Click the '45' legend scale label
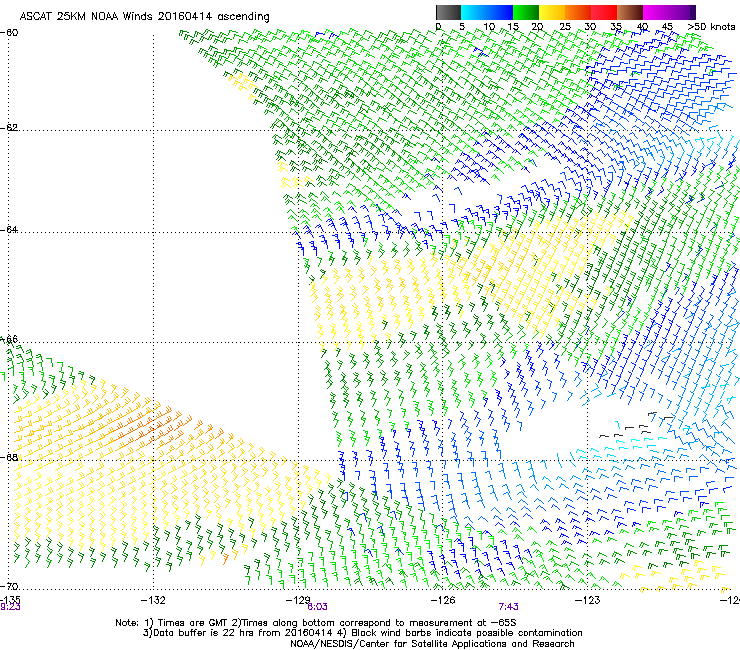This screenshot has height=650, width=740. (667, 26)
